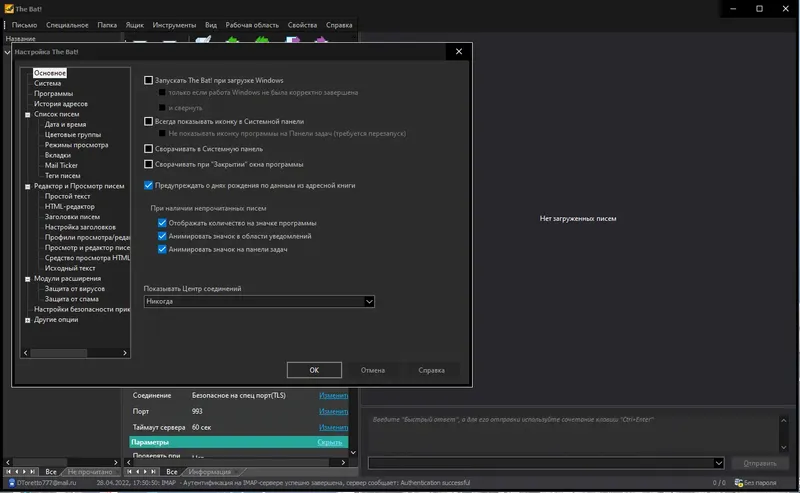The image size is (800, 493).
Task: Go to previous tab in message list navigator
Action: (x=138, y=472)
